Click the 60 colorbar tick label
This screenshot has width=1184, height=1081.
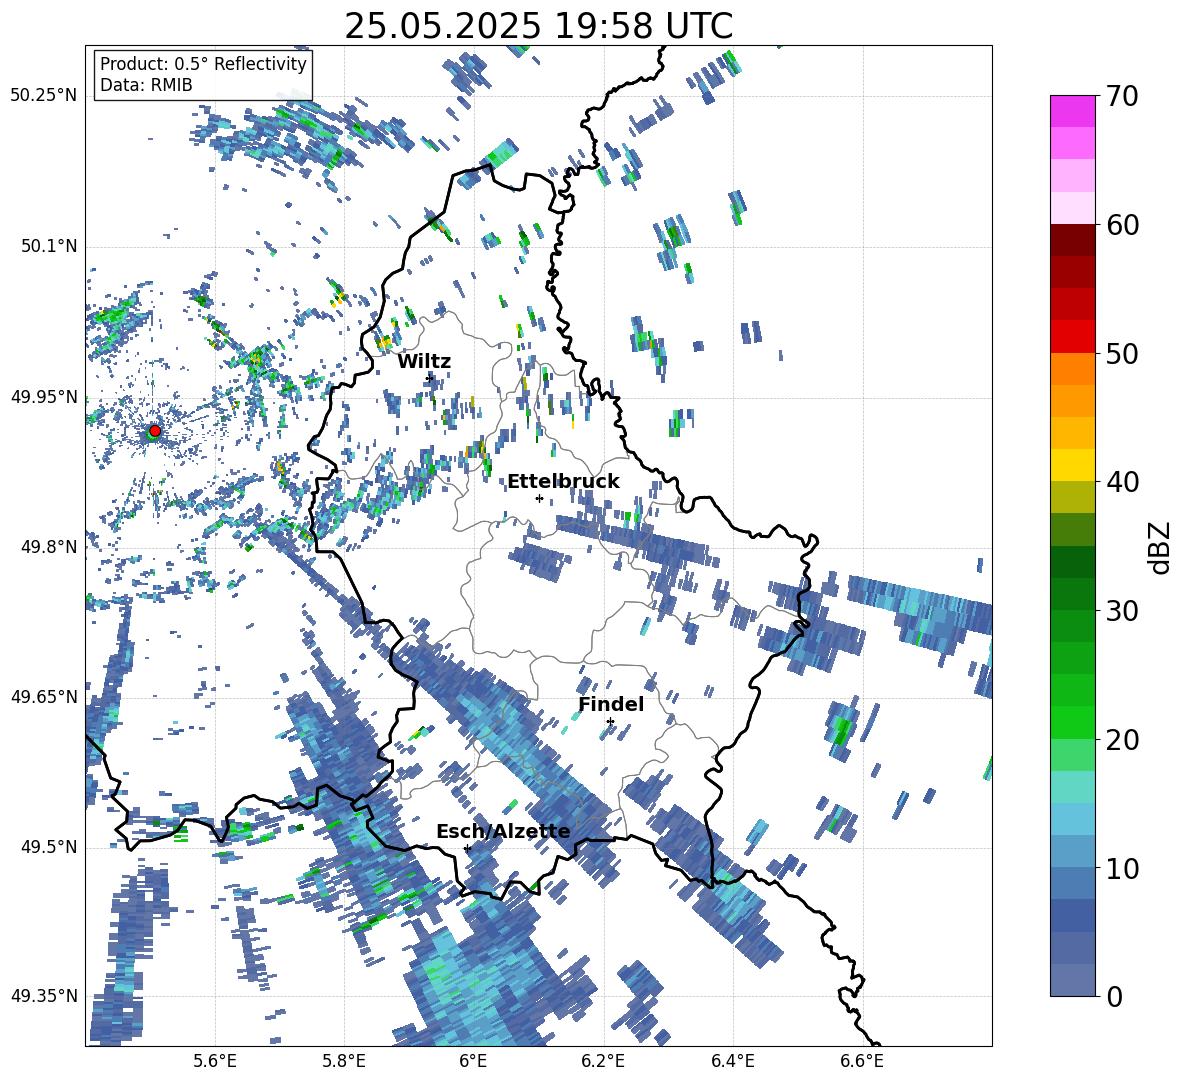point(1123,225)
